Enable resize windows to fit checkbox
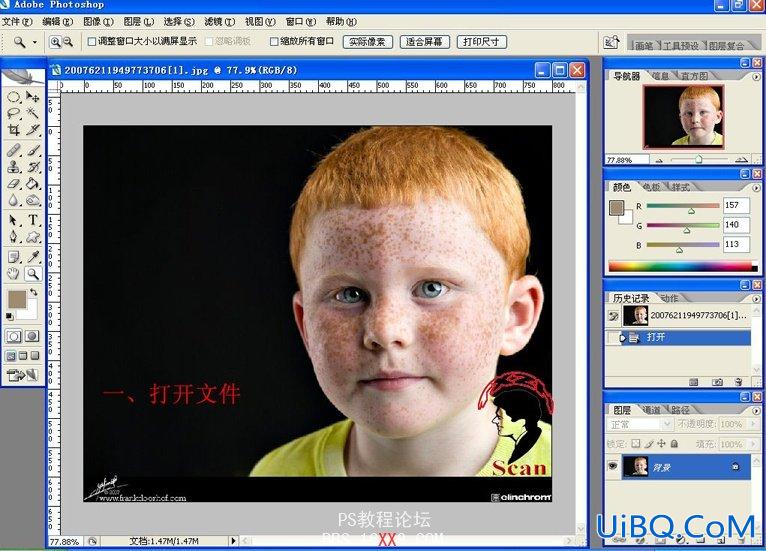 coord(91,42)
